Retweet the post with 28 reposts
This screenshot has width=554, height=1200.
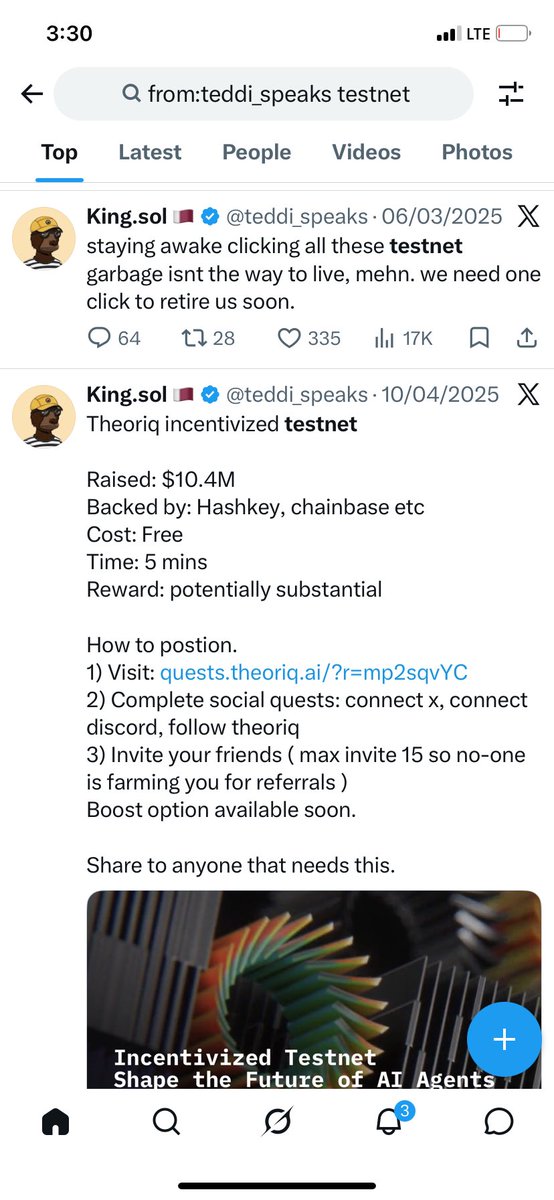click(x=207, y=338)
